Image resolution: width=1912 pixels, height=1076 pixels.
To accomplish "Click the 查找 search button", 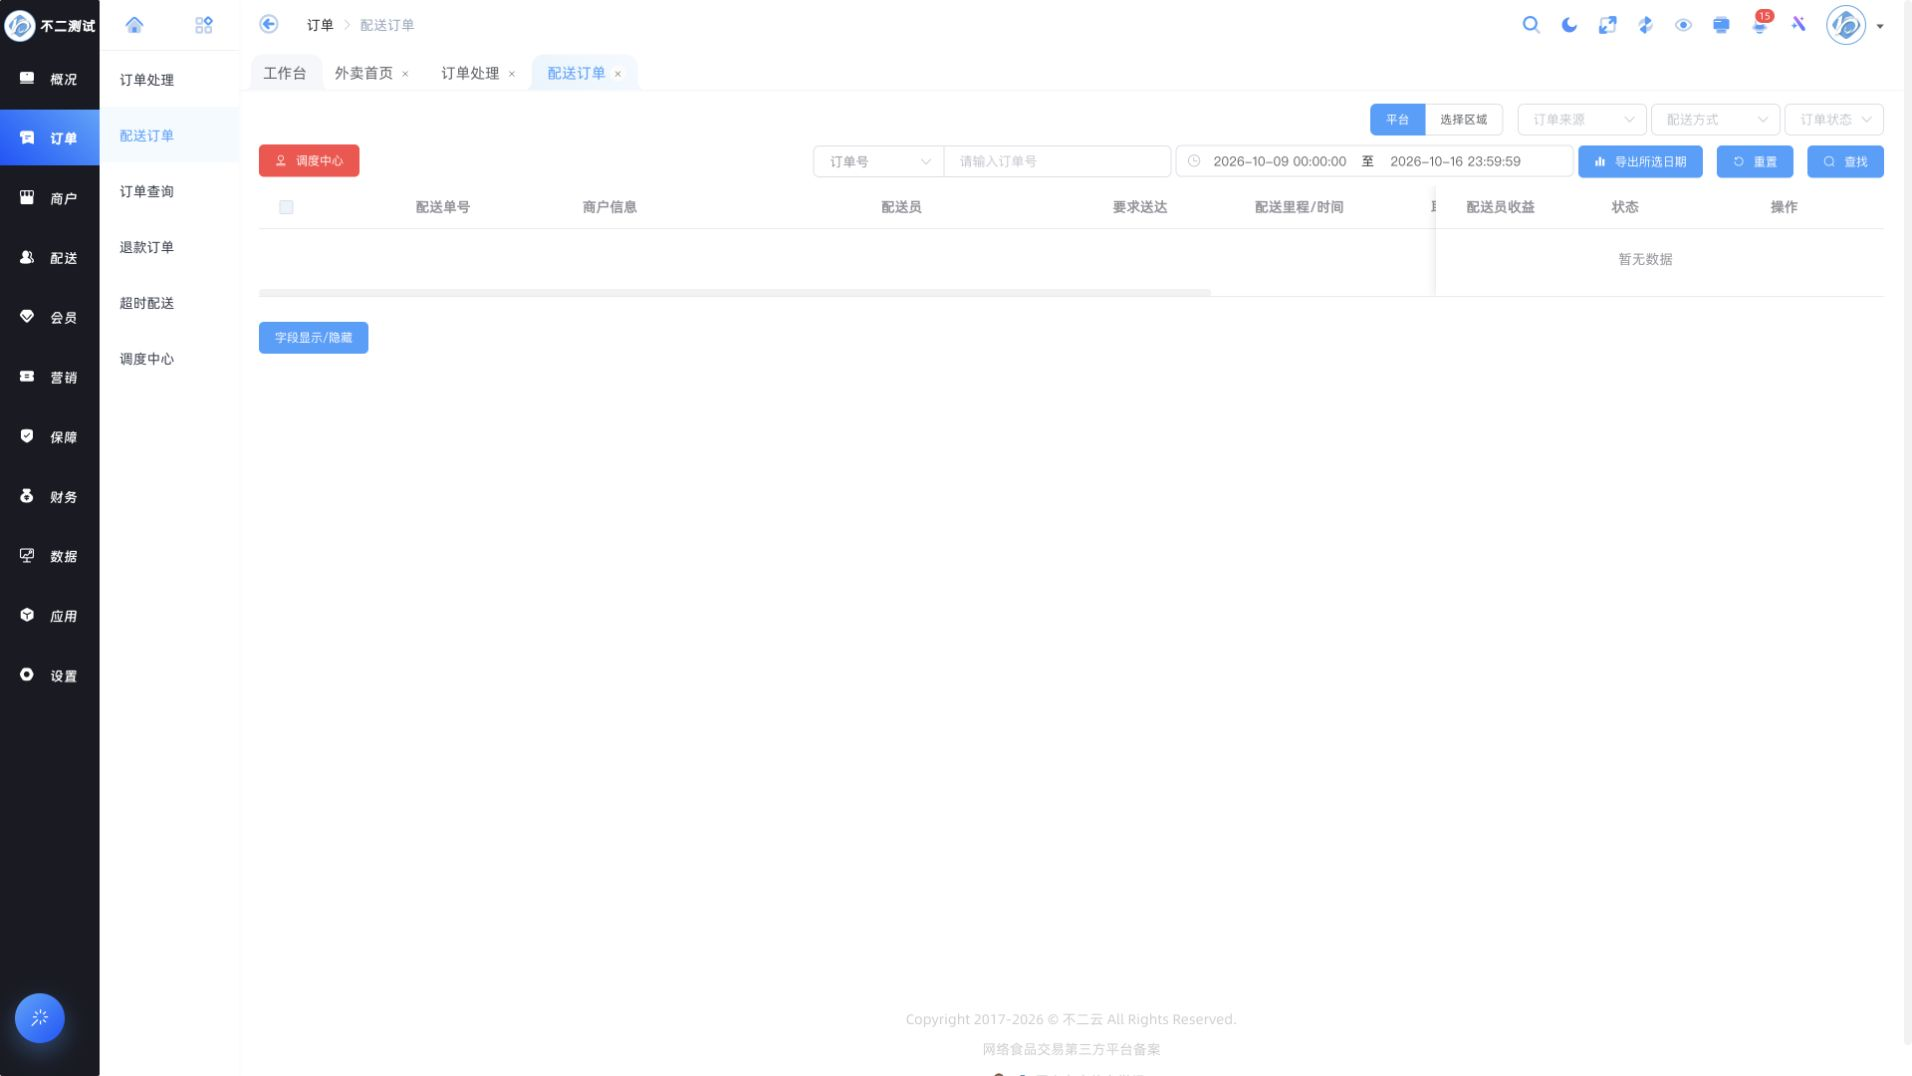I will click(x=1845, y=161).
